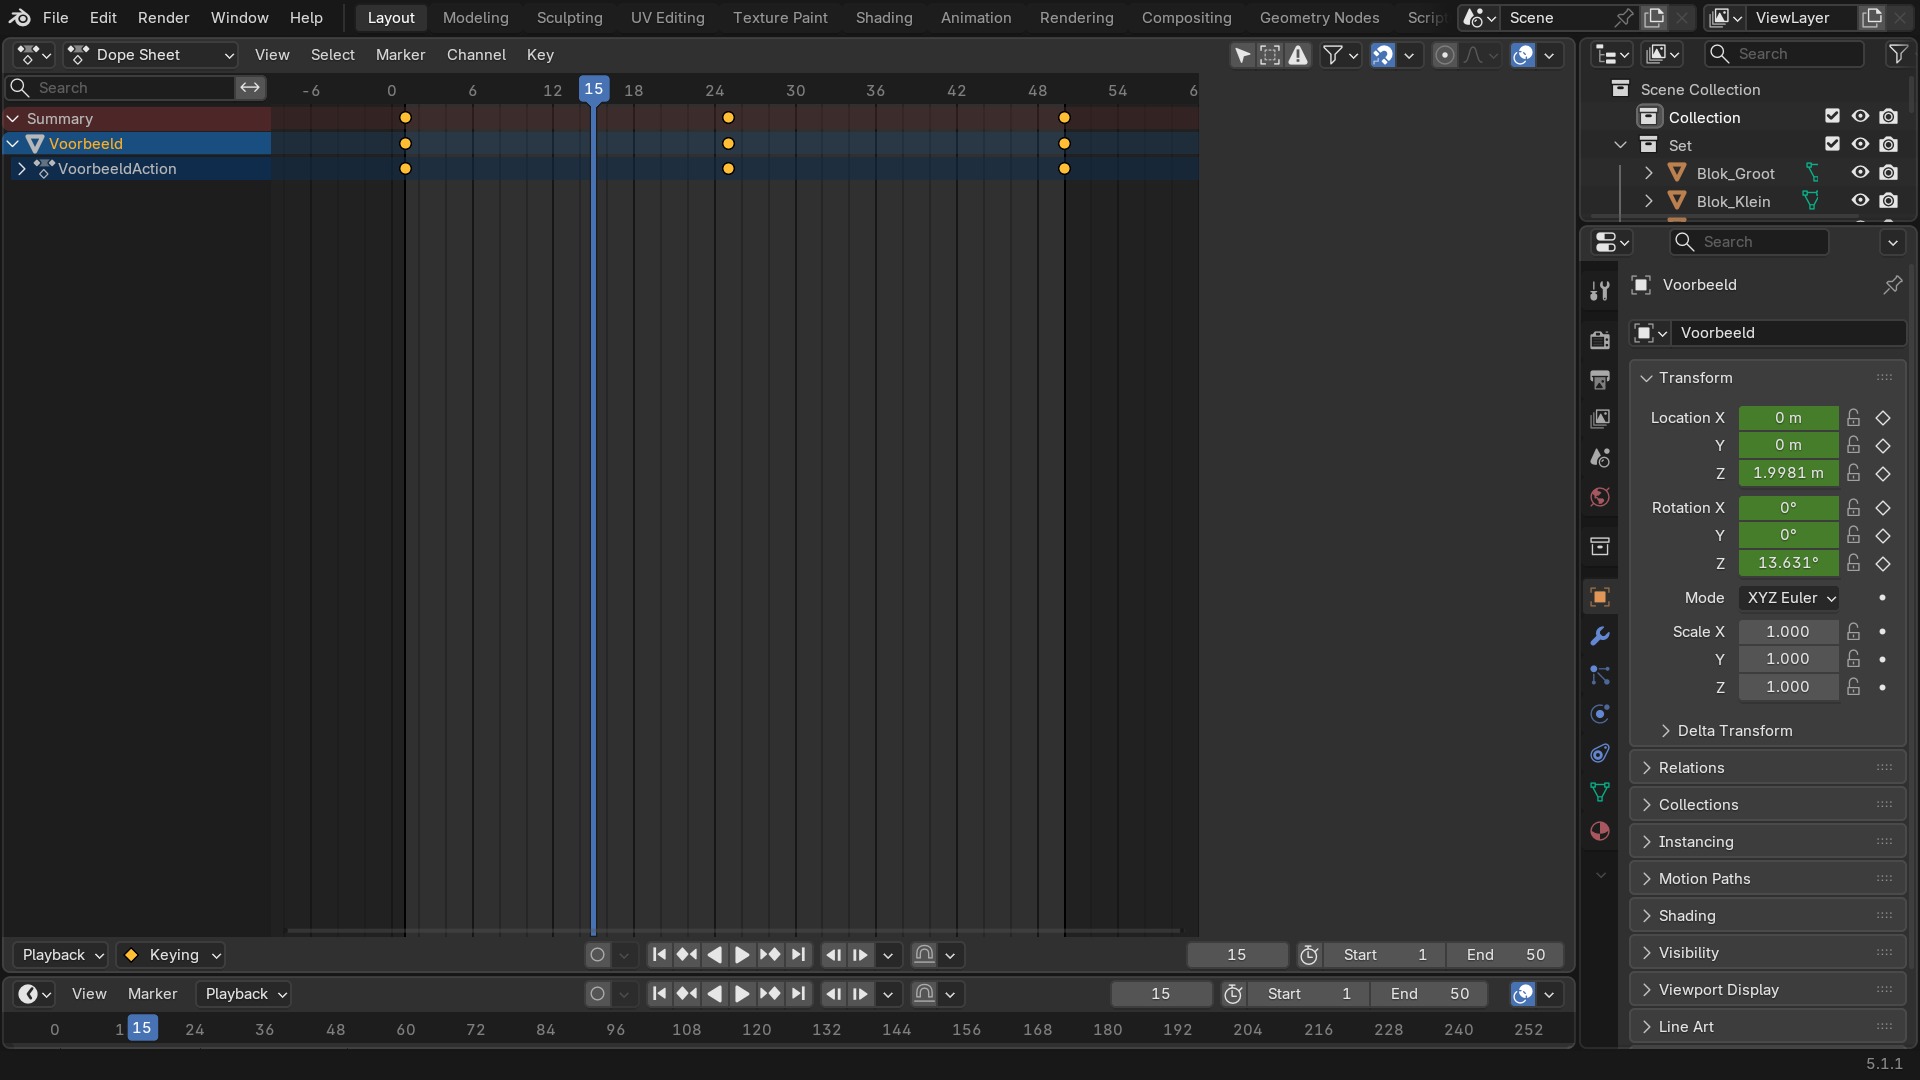This screenshot has height=1080, width=1920.
Task: Select the frame 24 keyframe on Voorbeeld row
Action: [728, 144]
